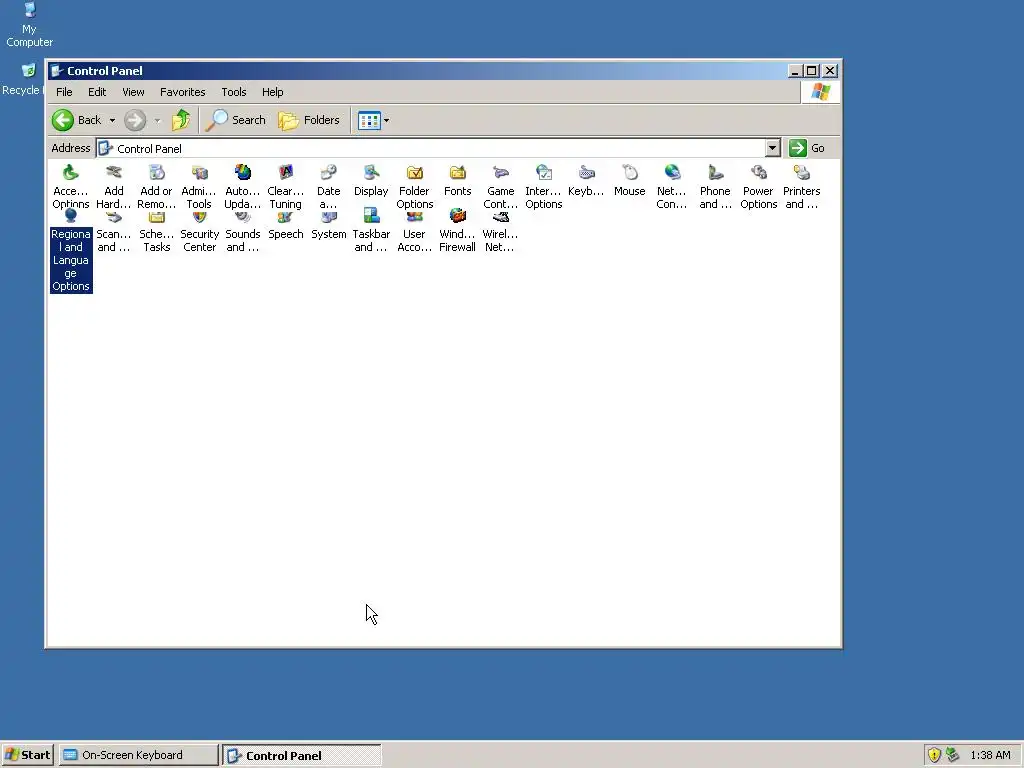This screenshot has width=1024, height=768.
Task: Open Security Center icon
Action: pyautogui.click(x=199, y=232)
